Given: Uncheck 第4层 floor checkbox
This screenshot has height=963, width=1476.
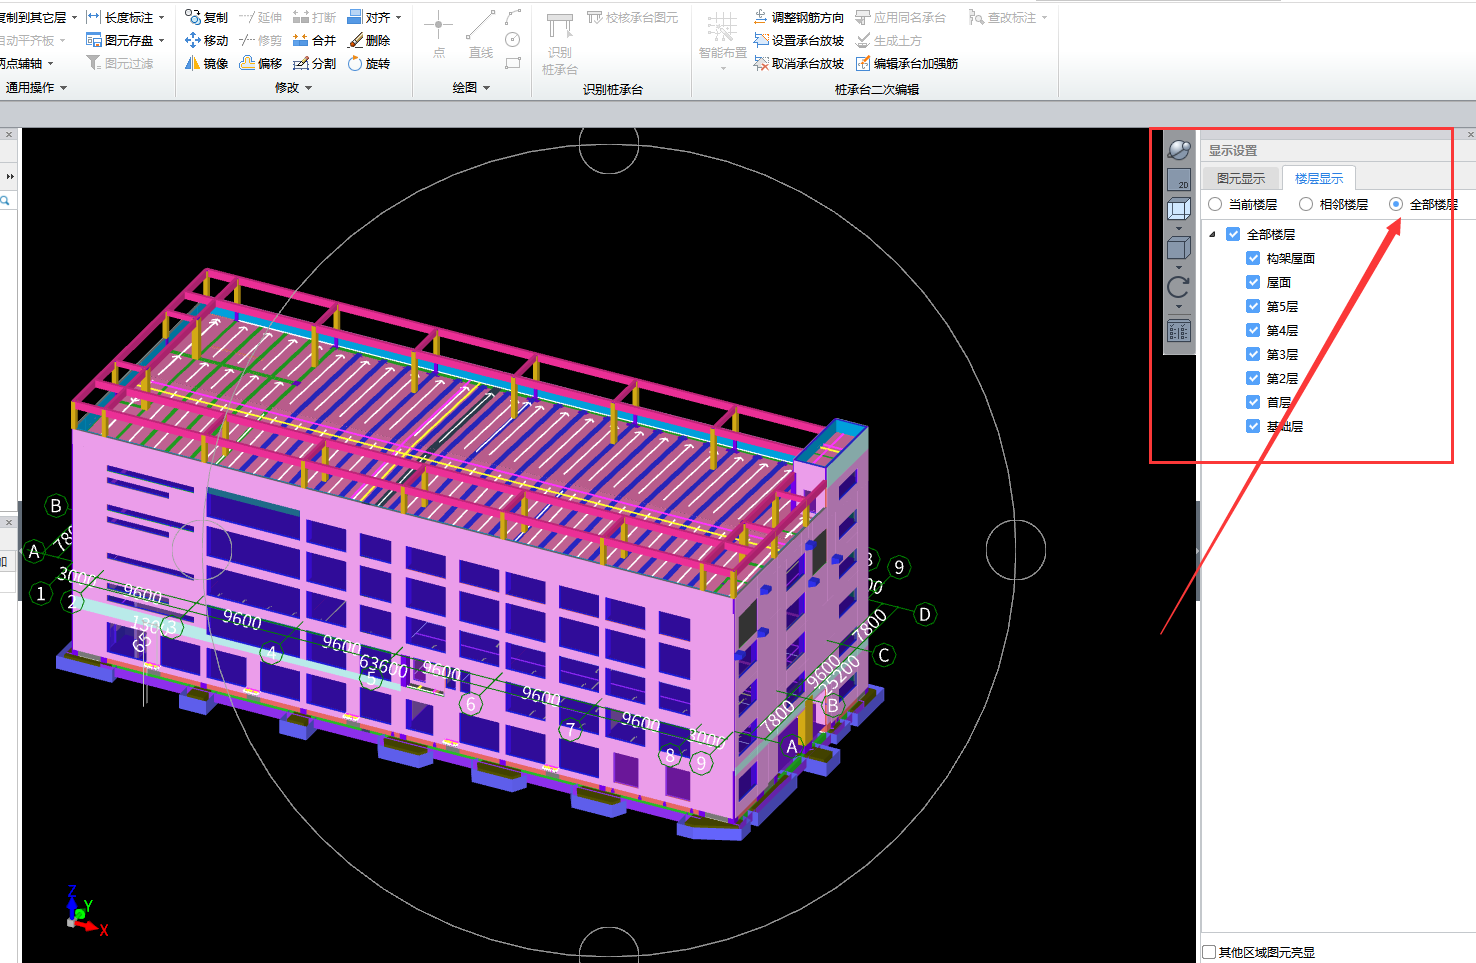Looking at the screenshot, I should coord(1253,330).
